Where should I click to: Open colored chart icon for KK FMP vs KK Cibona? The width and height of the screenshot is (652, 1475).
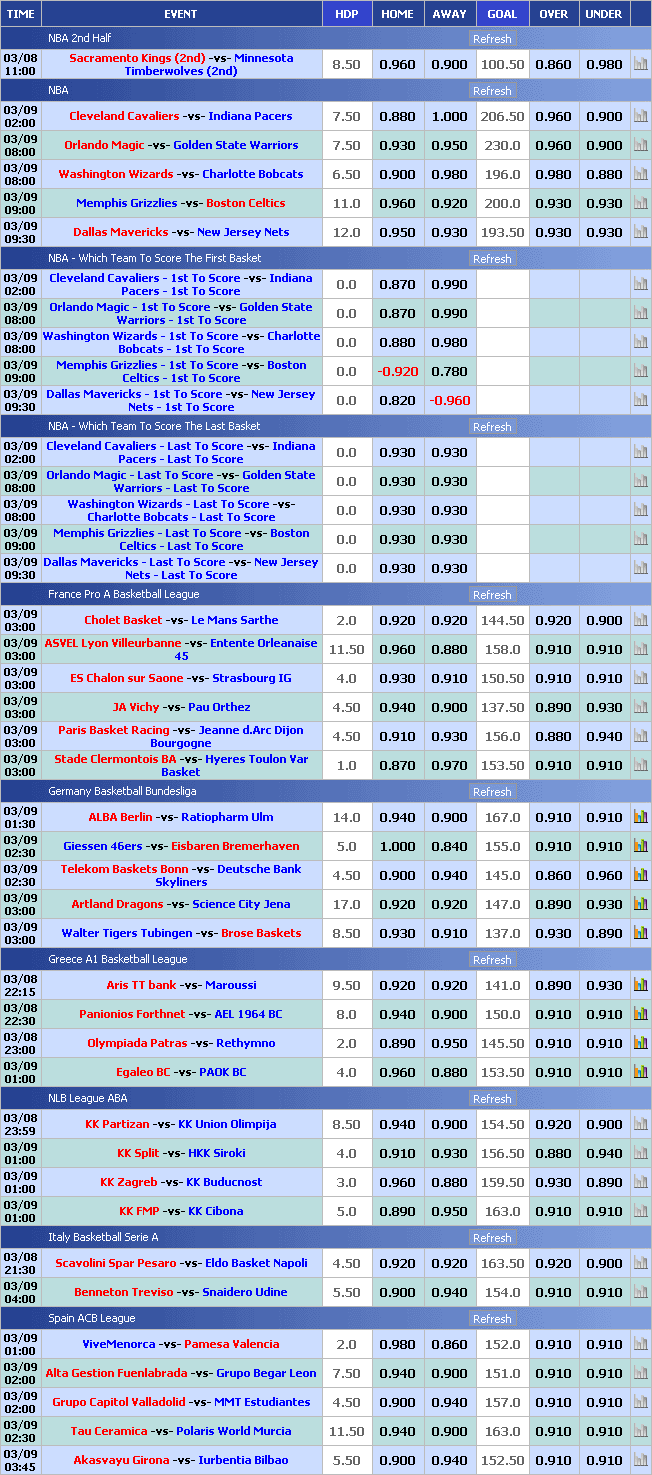pyautogui.click(x=641, y=1211)
